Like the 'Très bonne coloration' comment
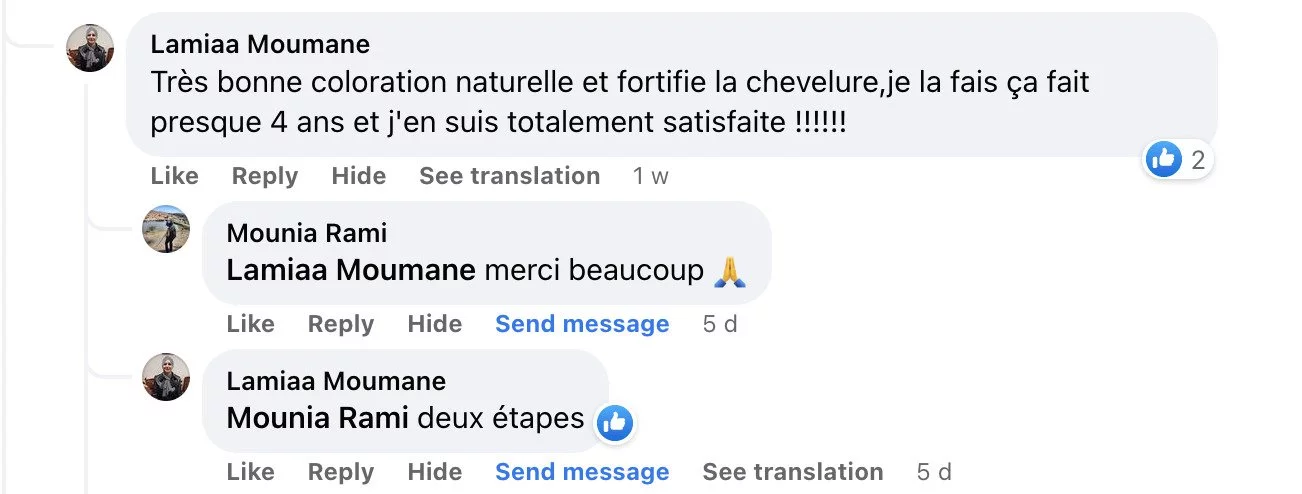Image resolution: width=1302 pixels, height=494 pixels. pyautogui.click(x=174, y=176)
